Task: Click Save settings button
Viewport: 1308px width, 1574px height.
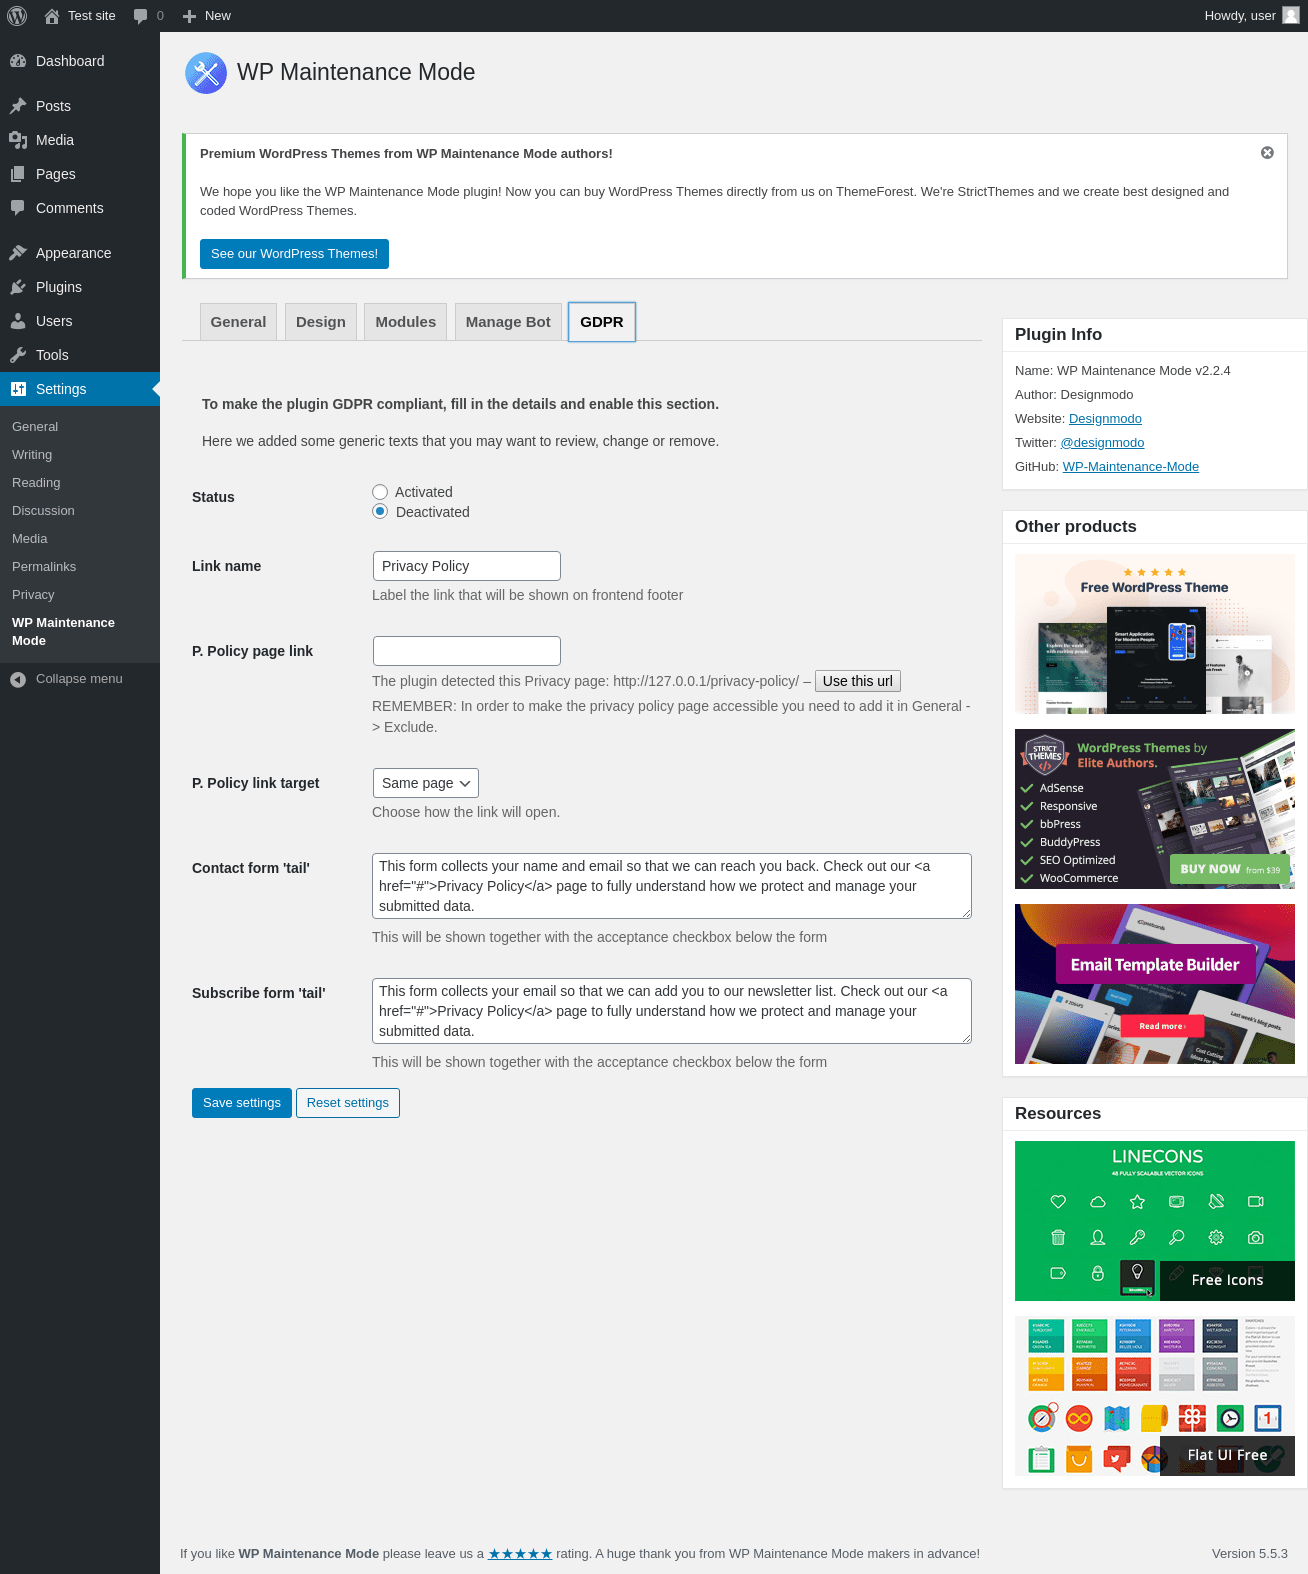Action: coord(242,1103)
